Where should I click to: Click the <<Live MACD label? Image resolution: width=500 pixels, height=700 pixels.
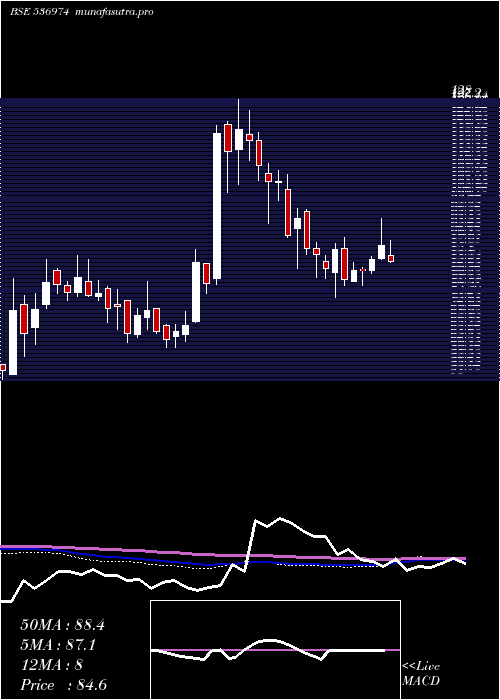pos(421,674)
